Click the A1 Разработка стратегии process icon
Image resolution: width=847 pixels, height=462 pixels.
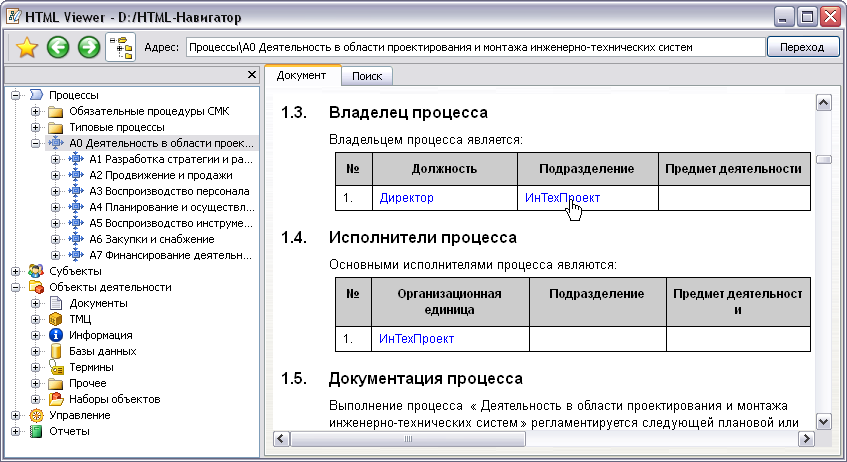[76, 159]
